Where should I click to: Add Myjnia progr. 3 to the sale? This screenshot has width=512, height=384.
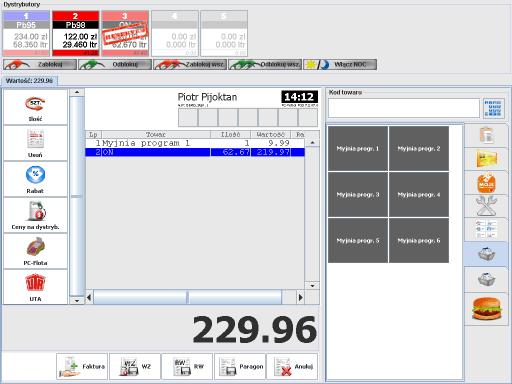(x=358, y=194)
